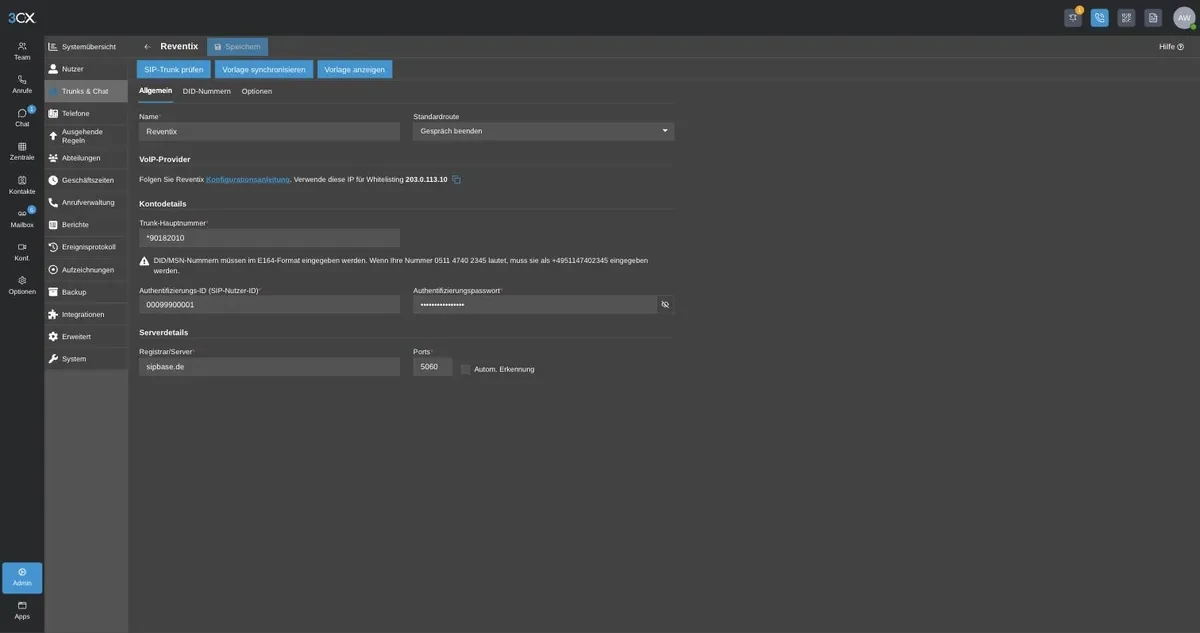Select the Allgemein tab
Image resolution: width=1200 pixels, height=633 pixels.
pos(155,91)
